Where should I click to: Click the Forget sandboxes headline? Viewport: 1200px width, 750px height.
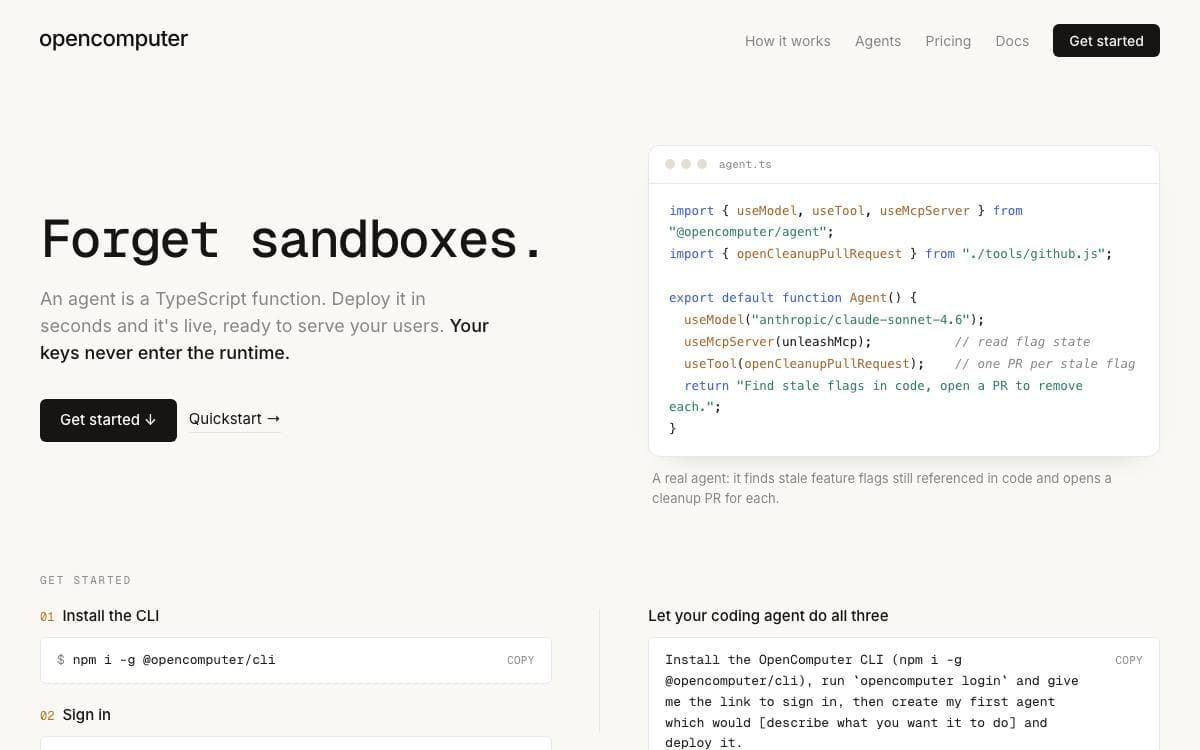tap(292, 240)
